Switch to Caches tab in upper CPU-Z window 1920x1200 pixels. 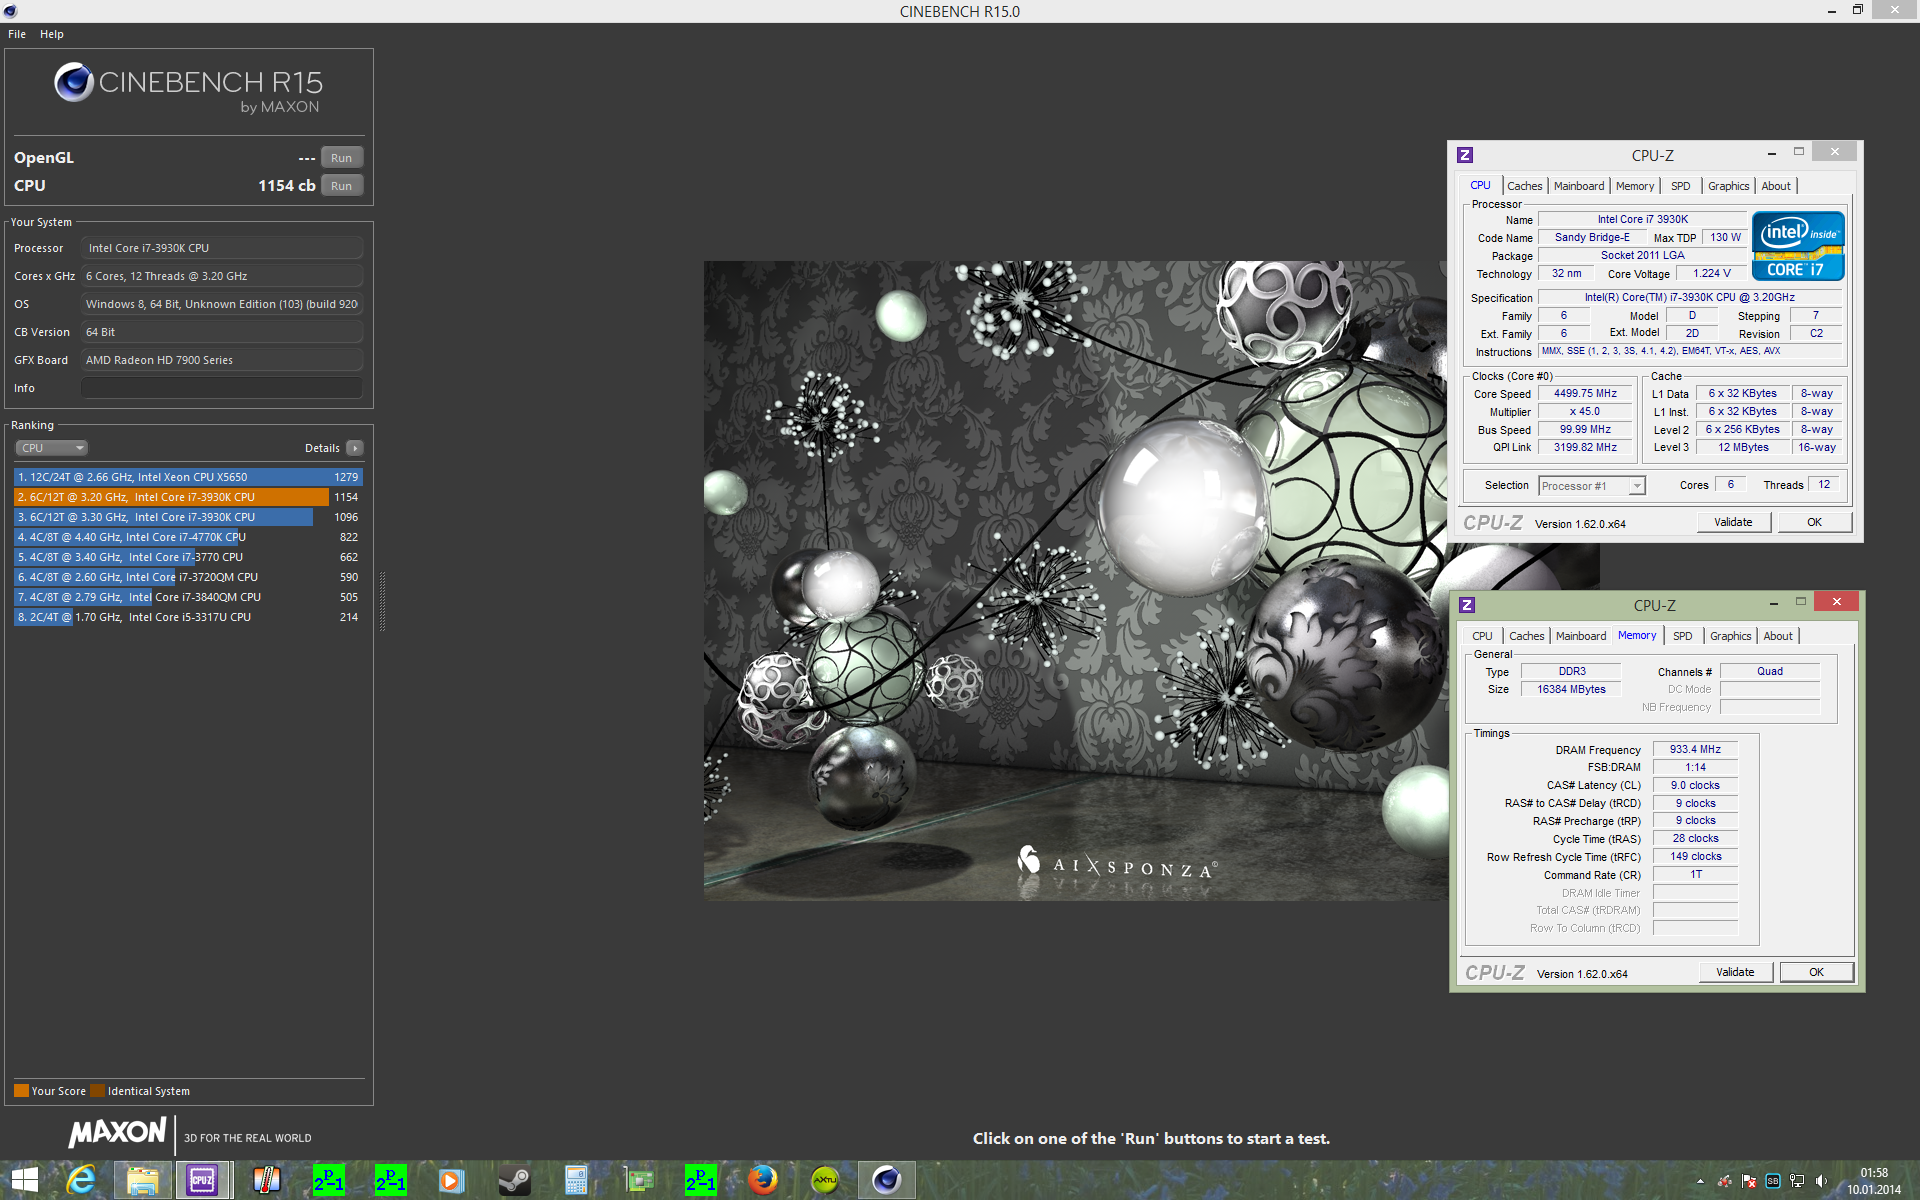coord(1525,186)
